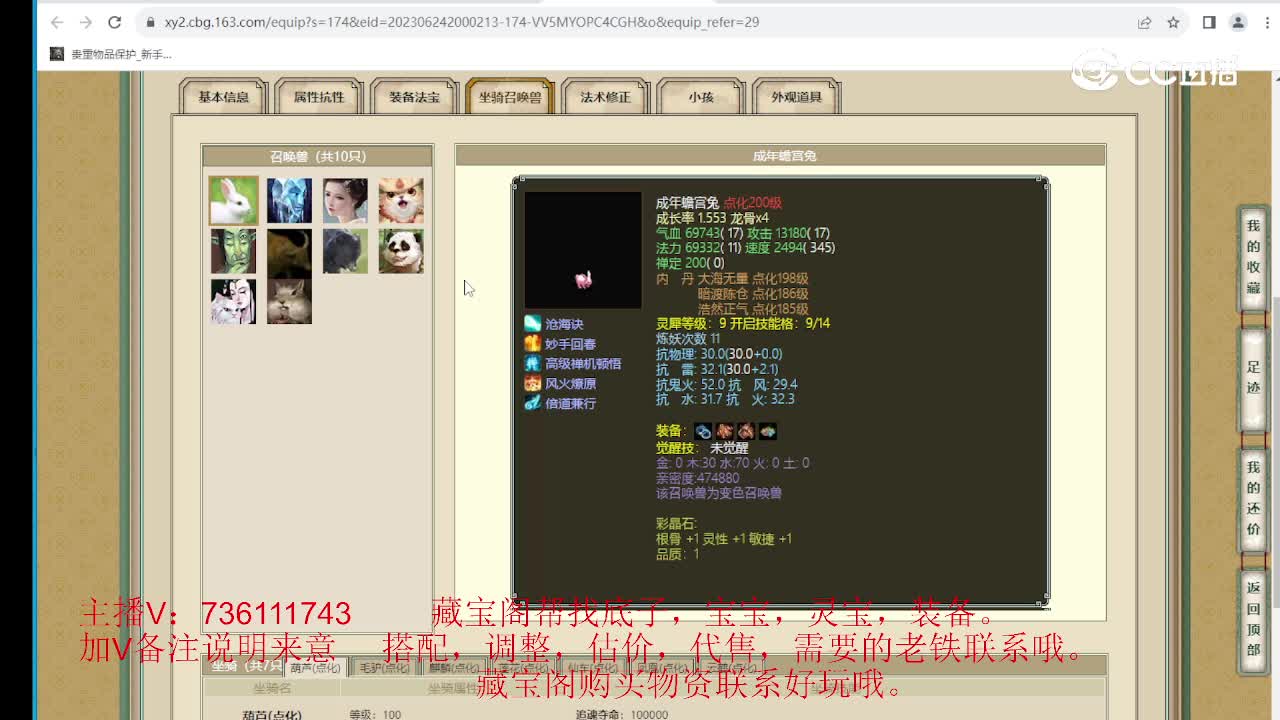
Task: Open the 贵重物品保护 bookmark
Action: click(x=111, y=54)
